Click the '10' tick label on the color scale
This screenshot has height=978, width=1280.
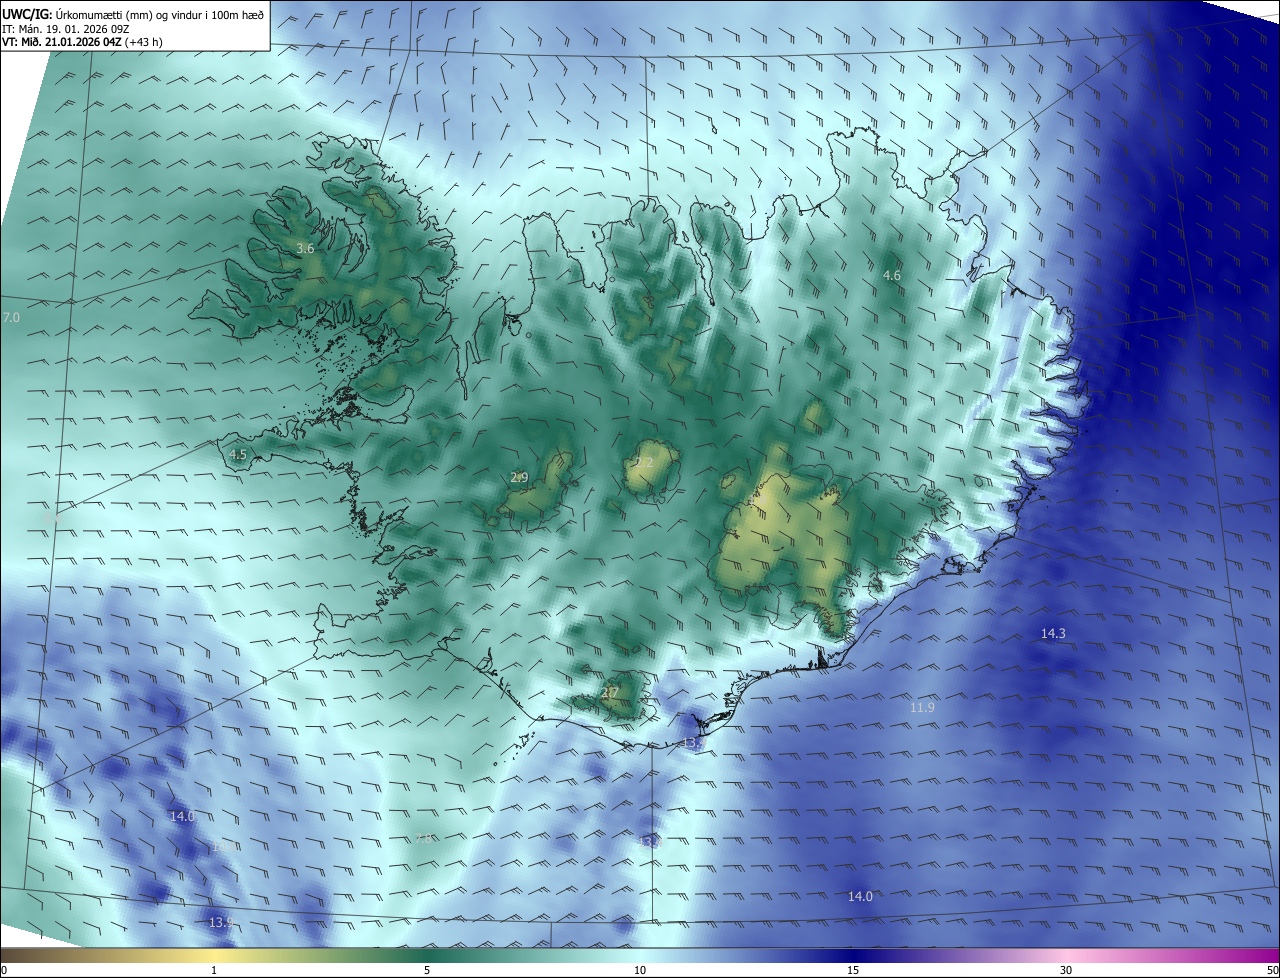pos(640,970)
